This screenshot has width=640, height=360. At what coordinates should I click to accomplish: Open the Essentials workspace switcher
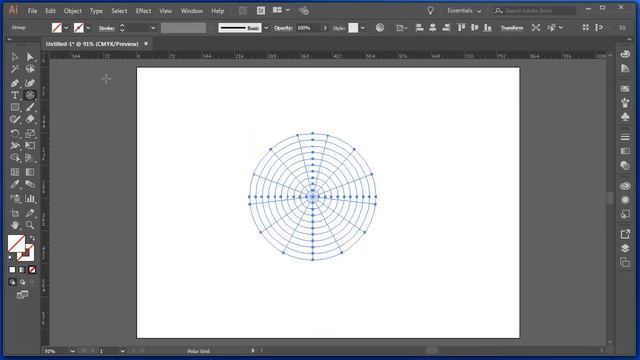[464, 11]
